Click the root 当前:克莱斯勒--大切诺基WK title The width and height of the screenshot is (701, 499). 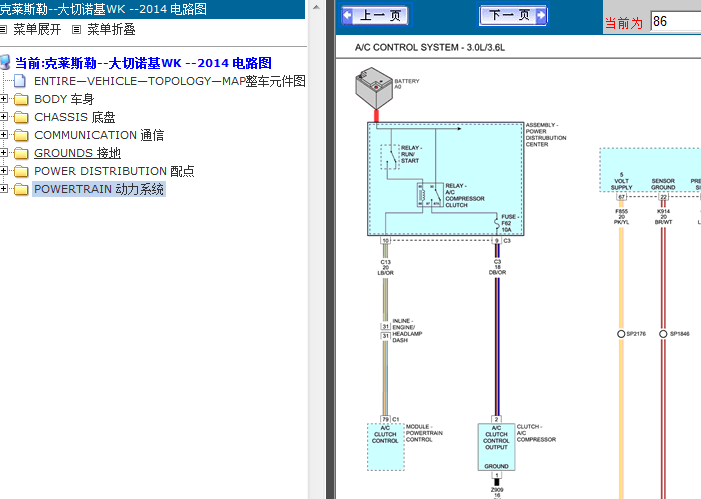point(143,63)
